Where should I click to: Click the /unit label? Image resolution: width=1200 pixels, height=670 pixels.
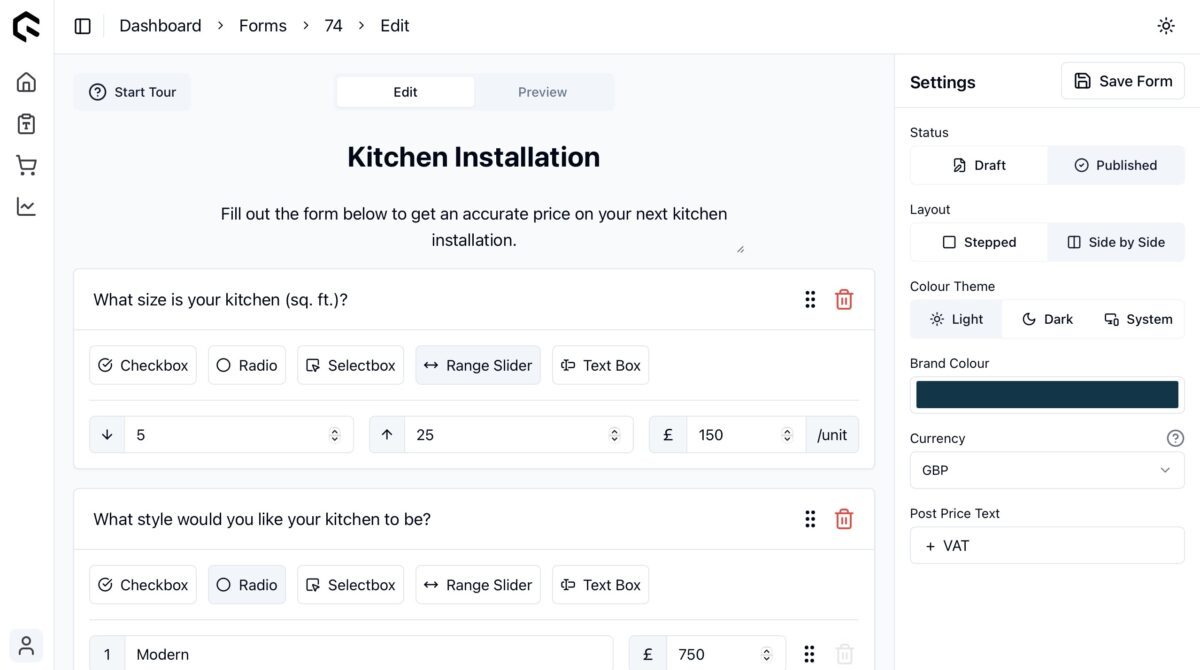pyautogui.click(x=832, y=435)
